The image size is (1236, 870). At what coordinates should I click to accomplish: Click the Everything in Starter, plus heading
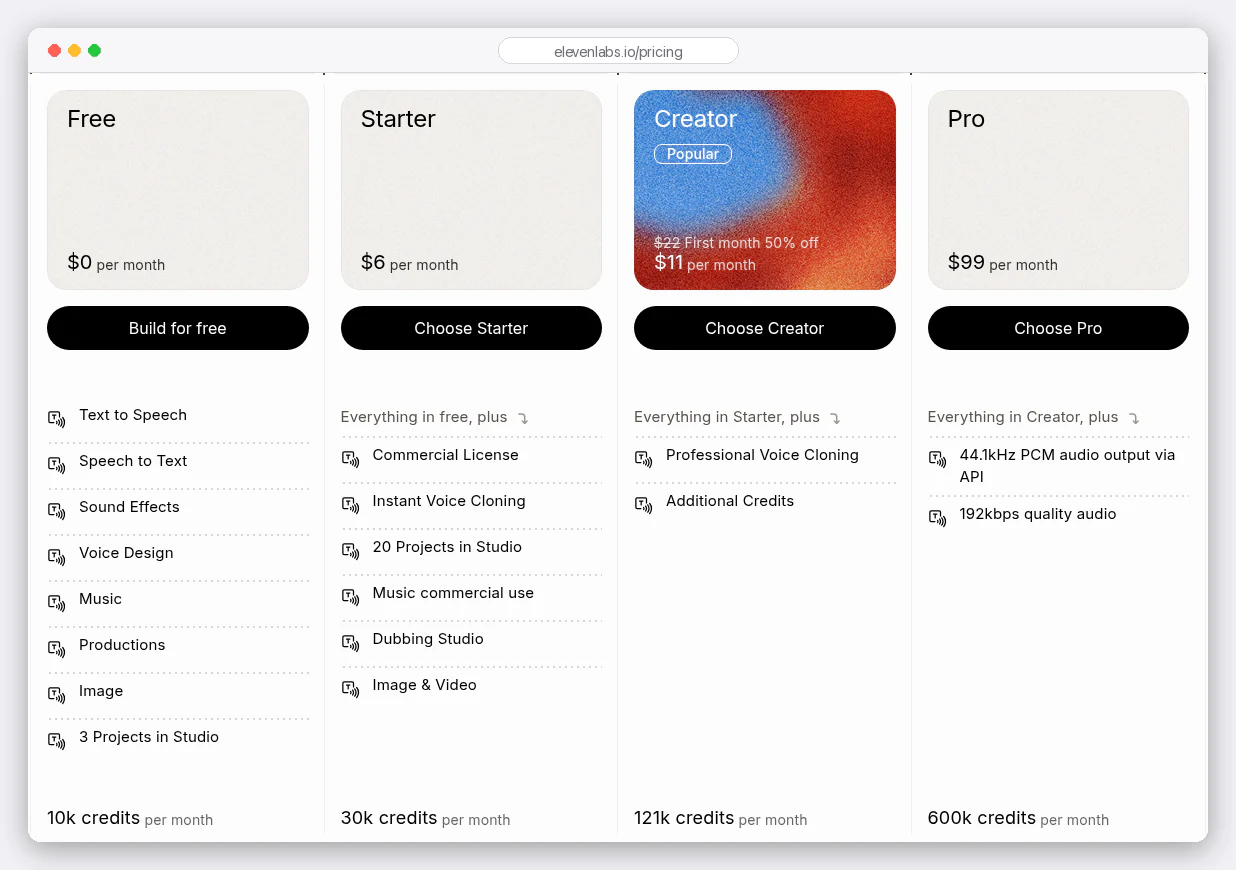pos(727,417)
